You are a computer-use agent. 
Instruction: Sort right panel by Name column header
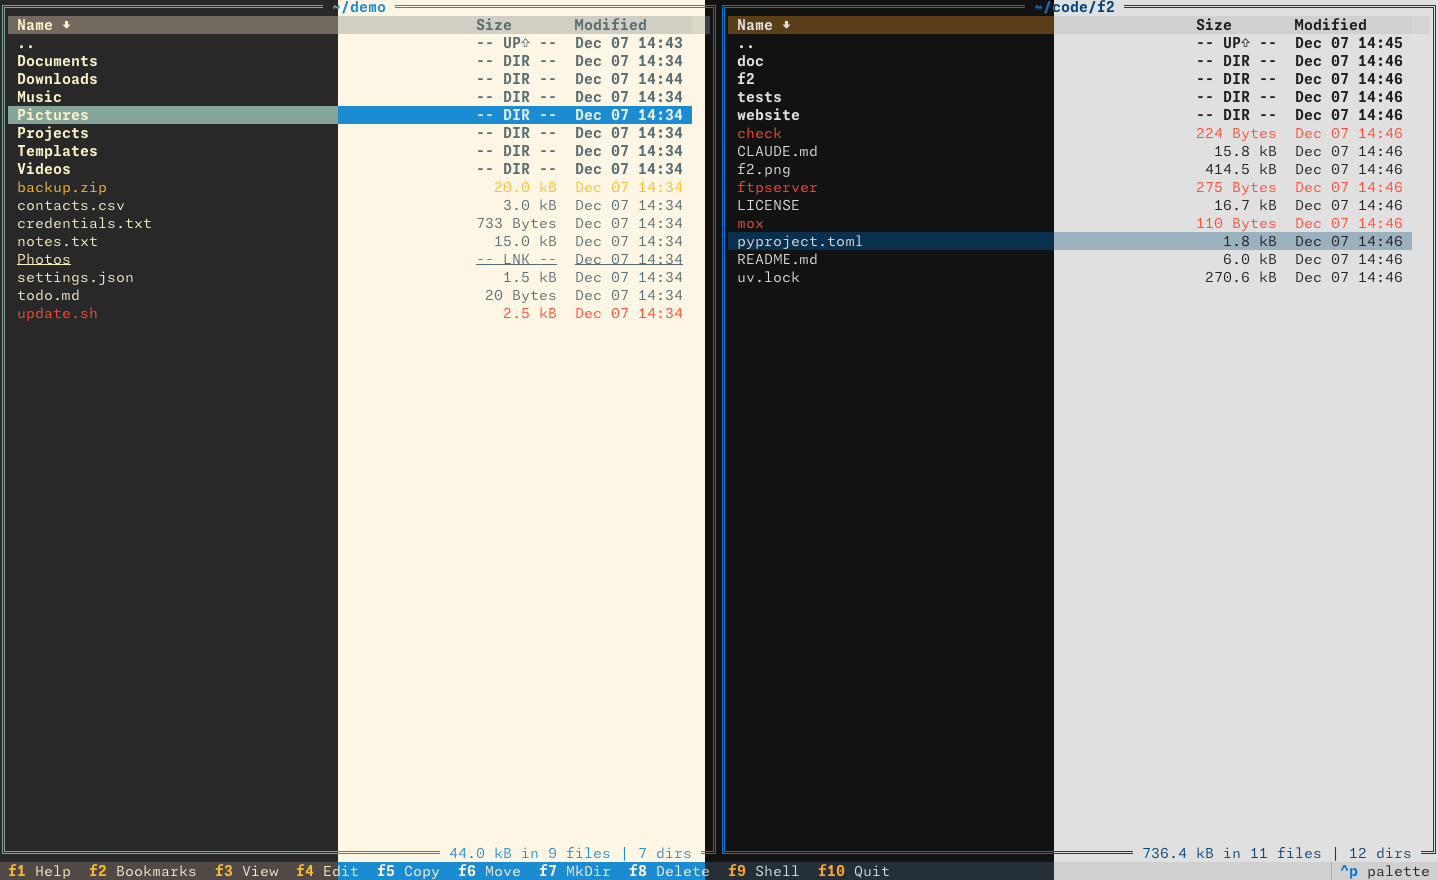[x=755, y=25]
